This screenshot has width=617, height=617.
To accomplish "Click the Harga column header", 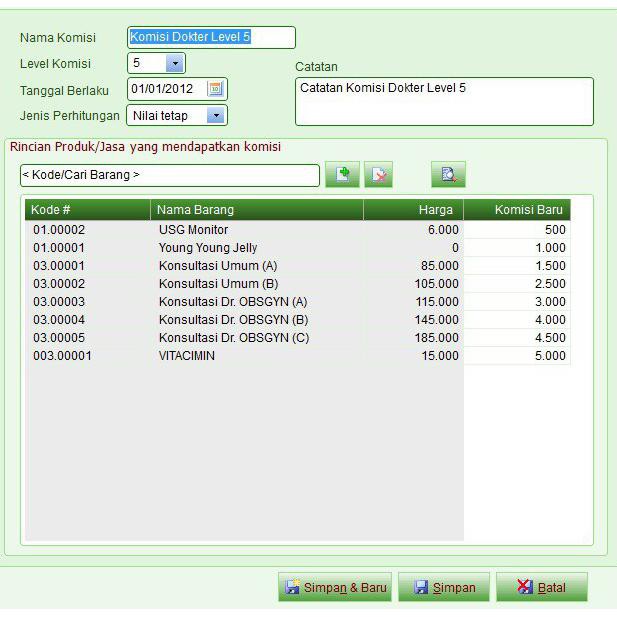I will coord(413,210).
